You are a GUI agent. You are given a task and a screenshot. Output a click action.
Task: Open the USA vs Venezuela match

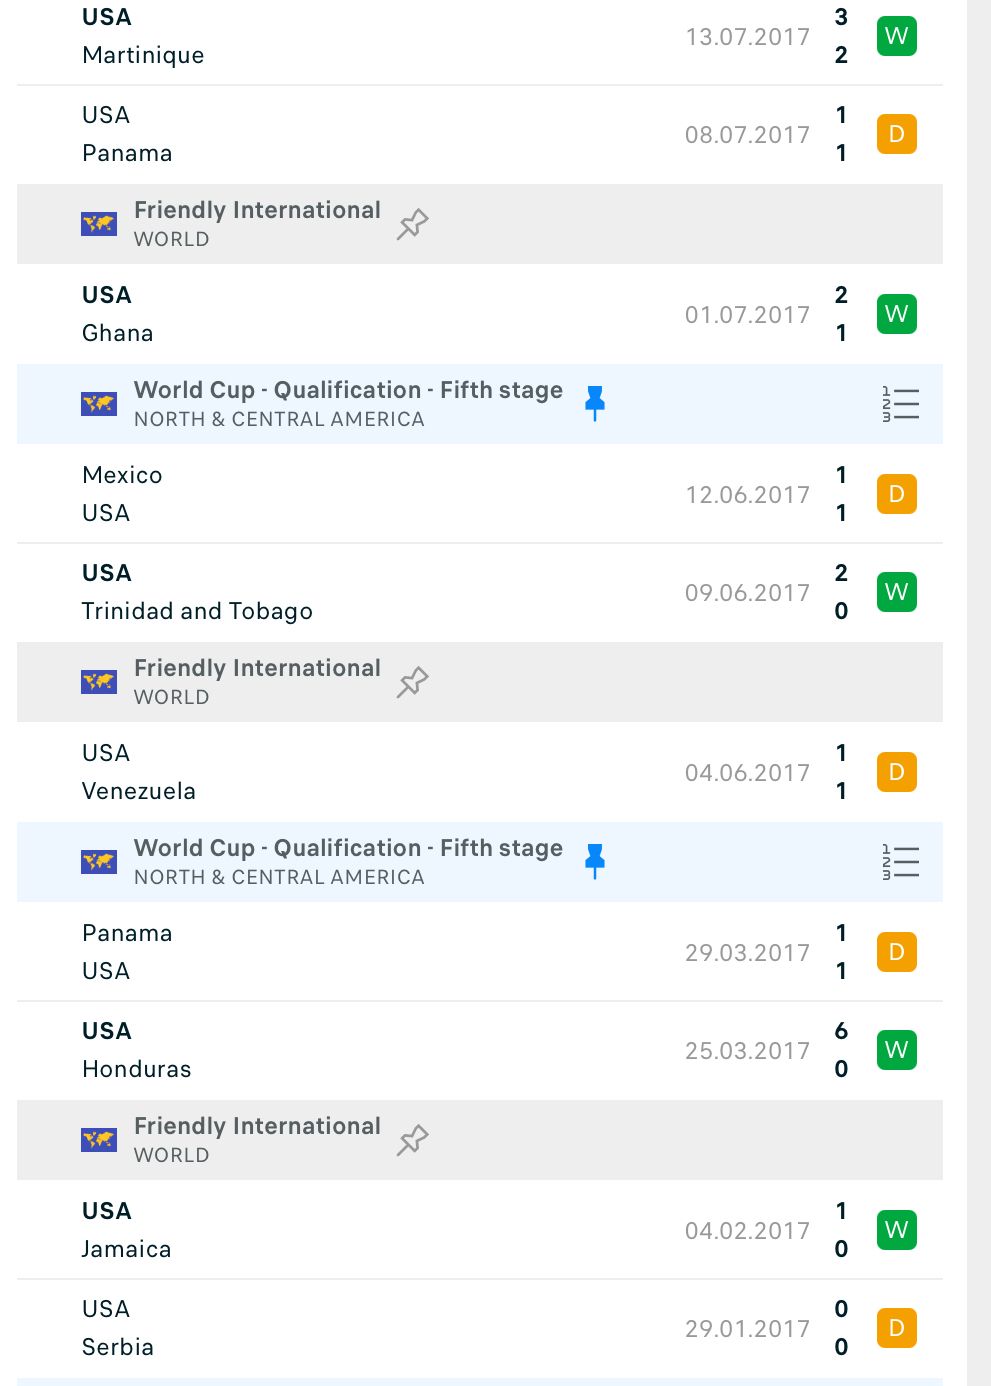click(480, 772)
